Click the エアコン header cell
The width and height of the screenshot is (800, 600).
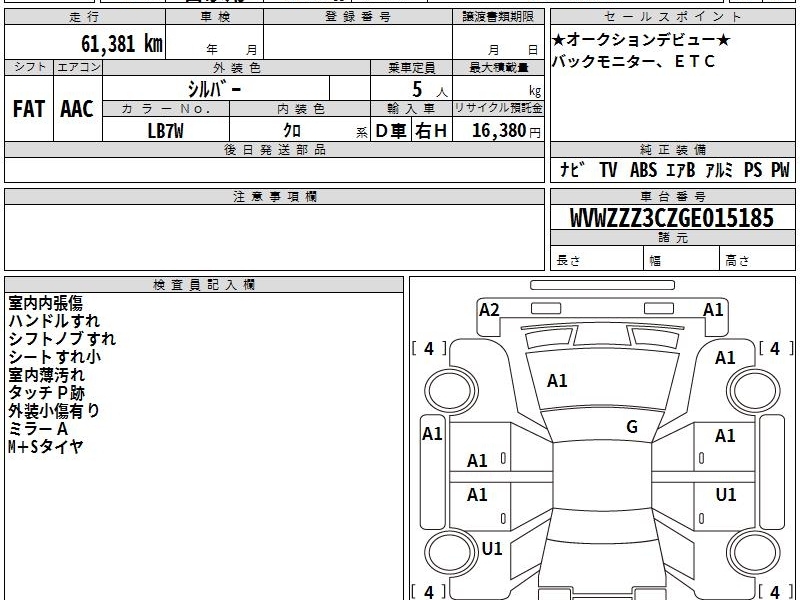coord(78,67)
